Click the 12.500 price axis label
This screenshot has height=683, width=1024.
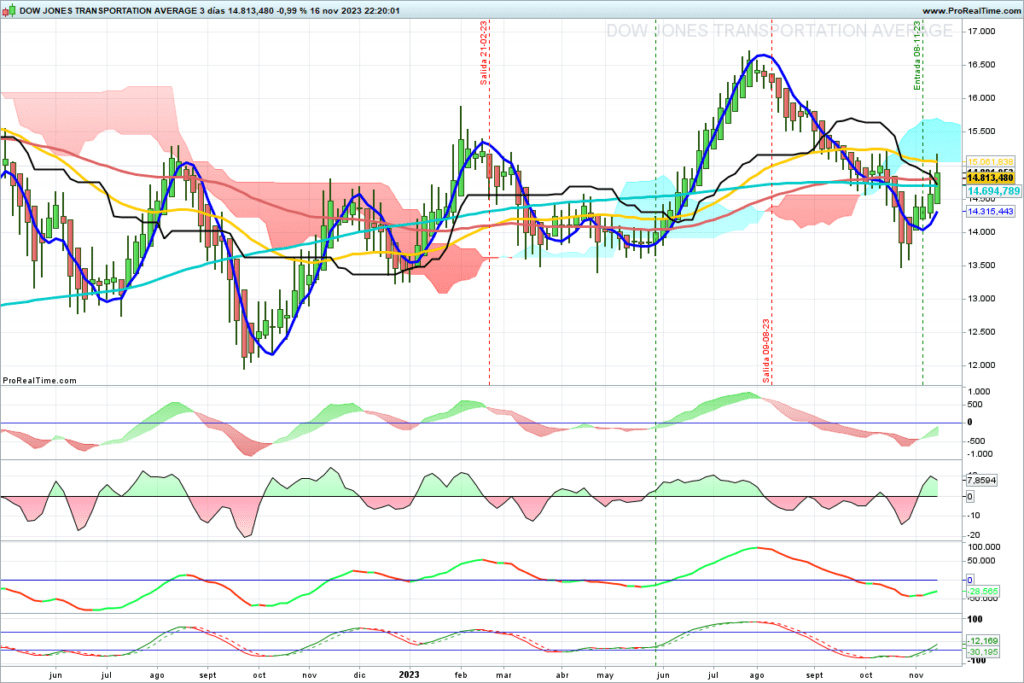coord(982,332)
